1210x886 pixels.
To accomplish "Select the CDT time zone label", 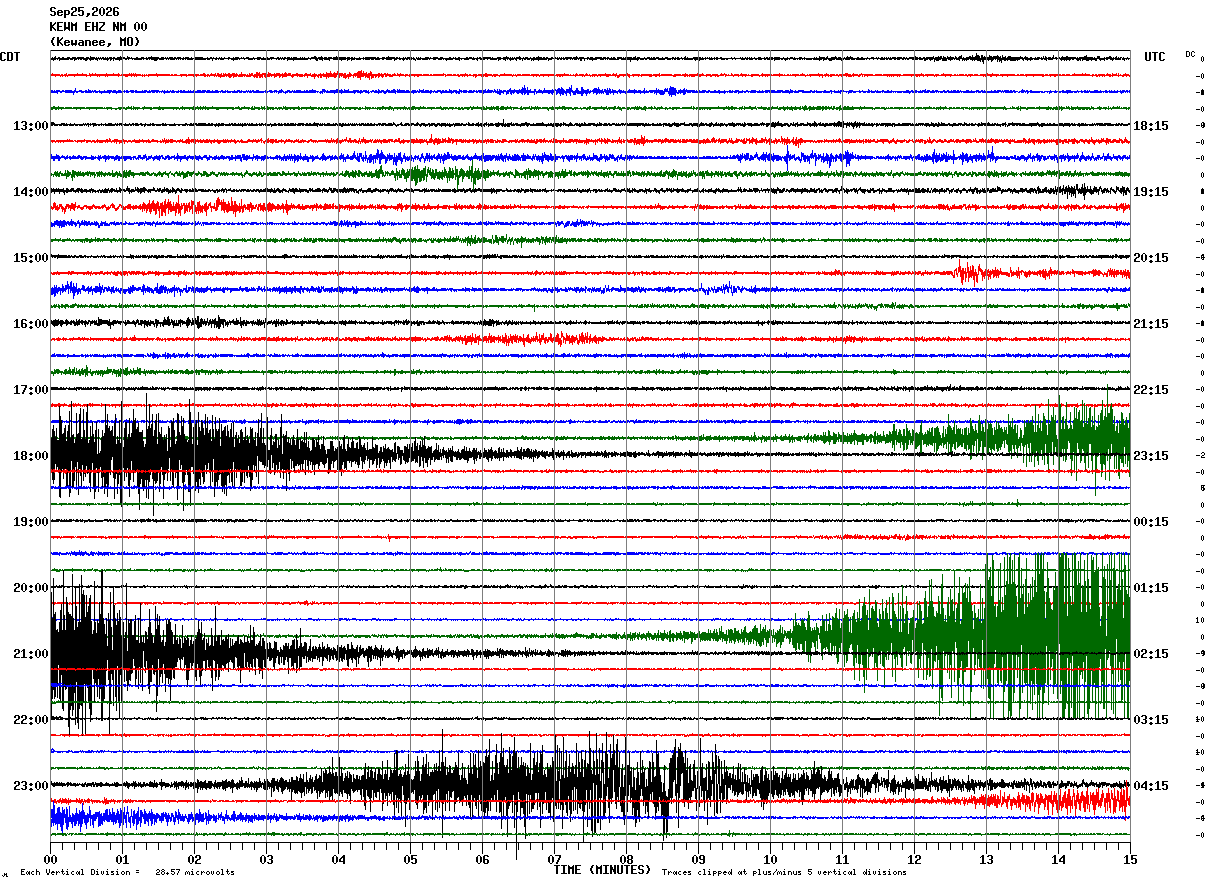I will pyautogui.click(x=10, y=57).
